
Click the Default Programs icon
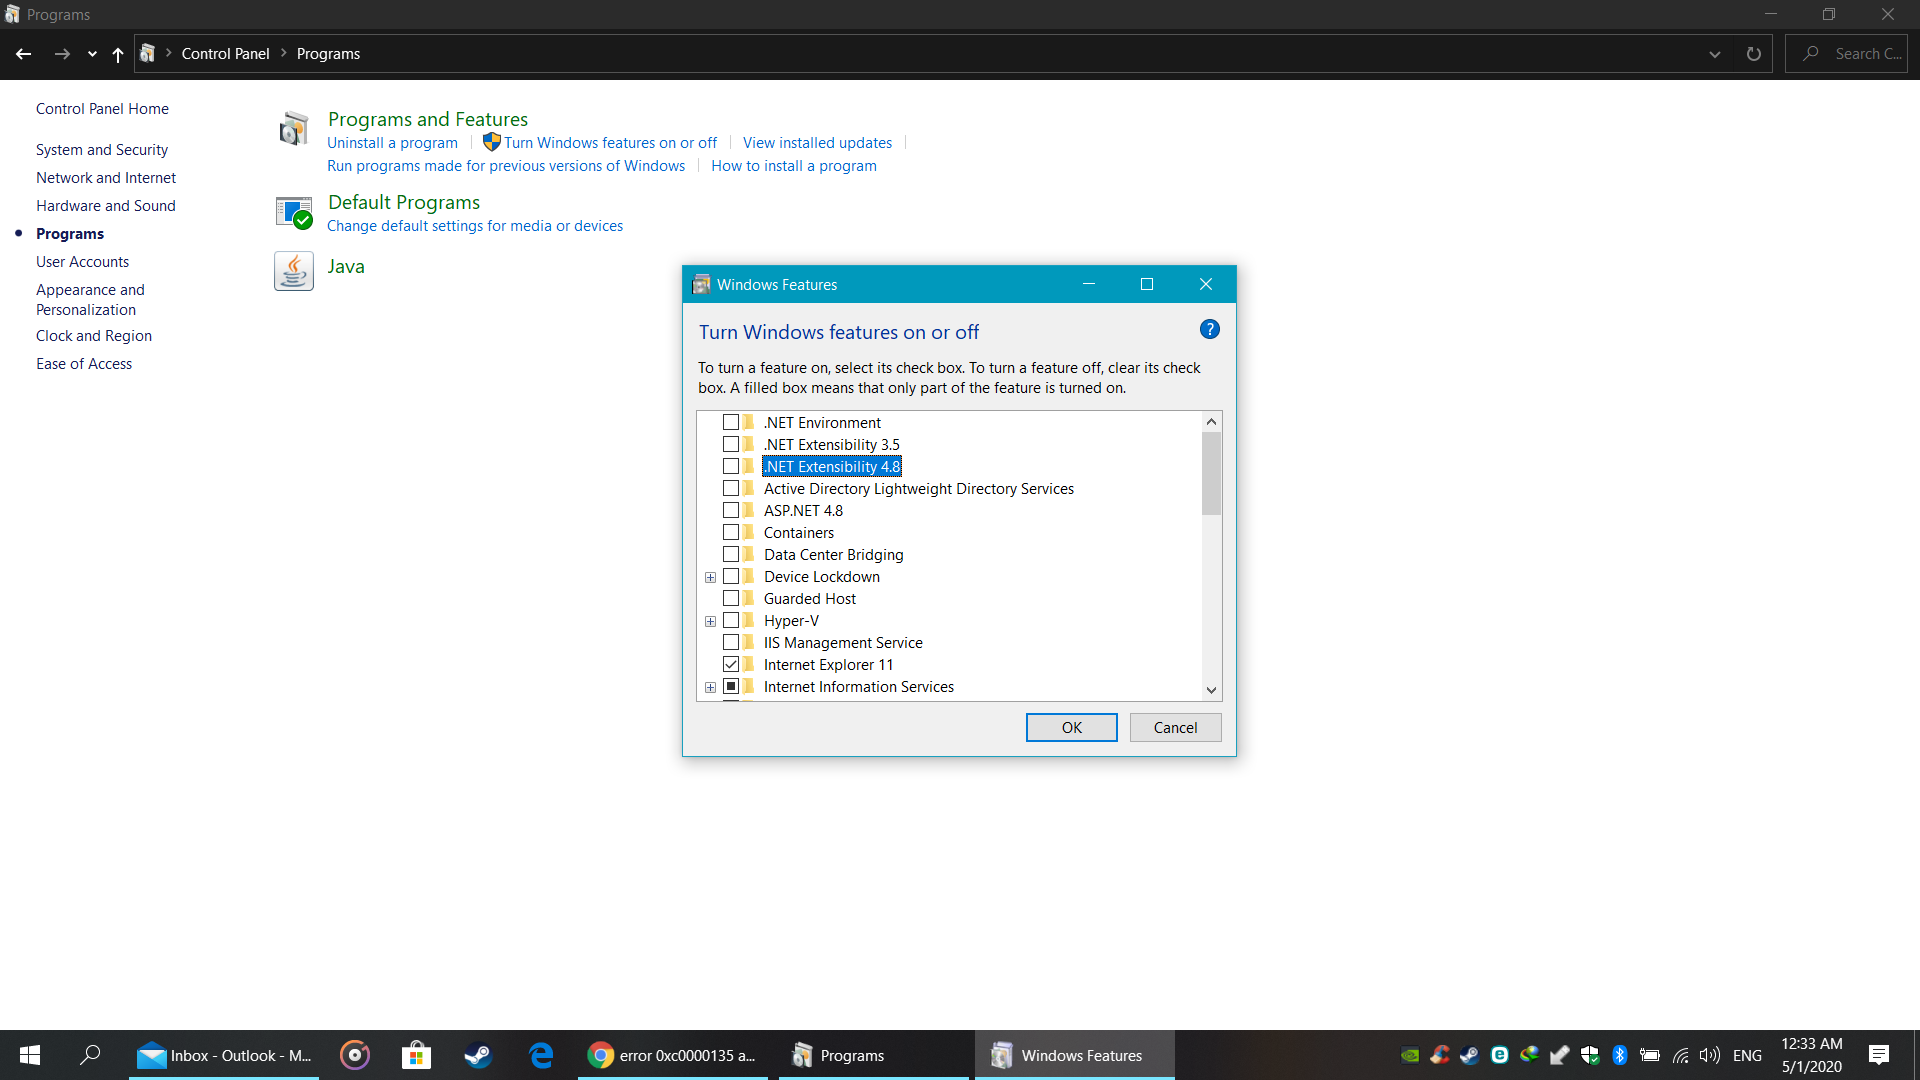coord(294,212)
